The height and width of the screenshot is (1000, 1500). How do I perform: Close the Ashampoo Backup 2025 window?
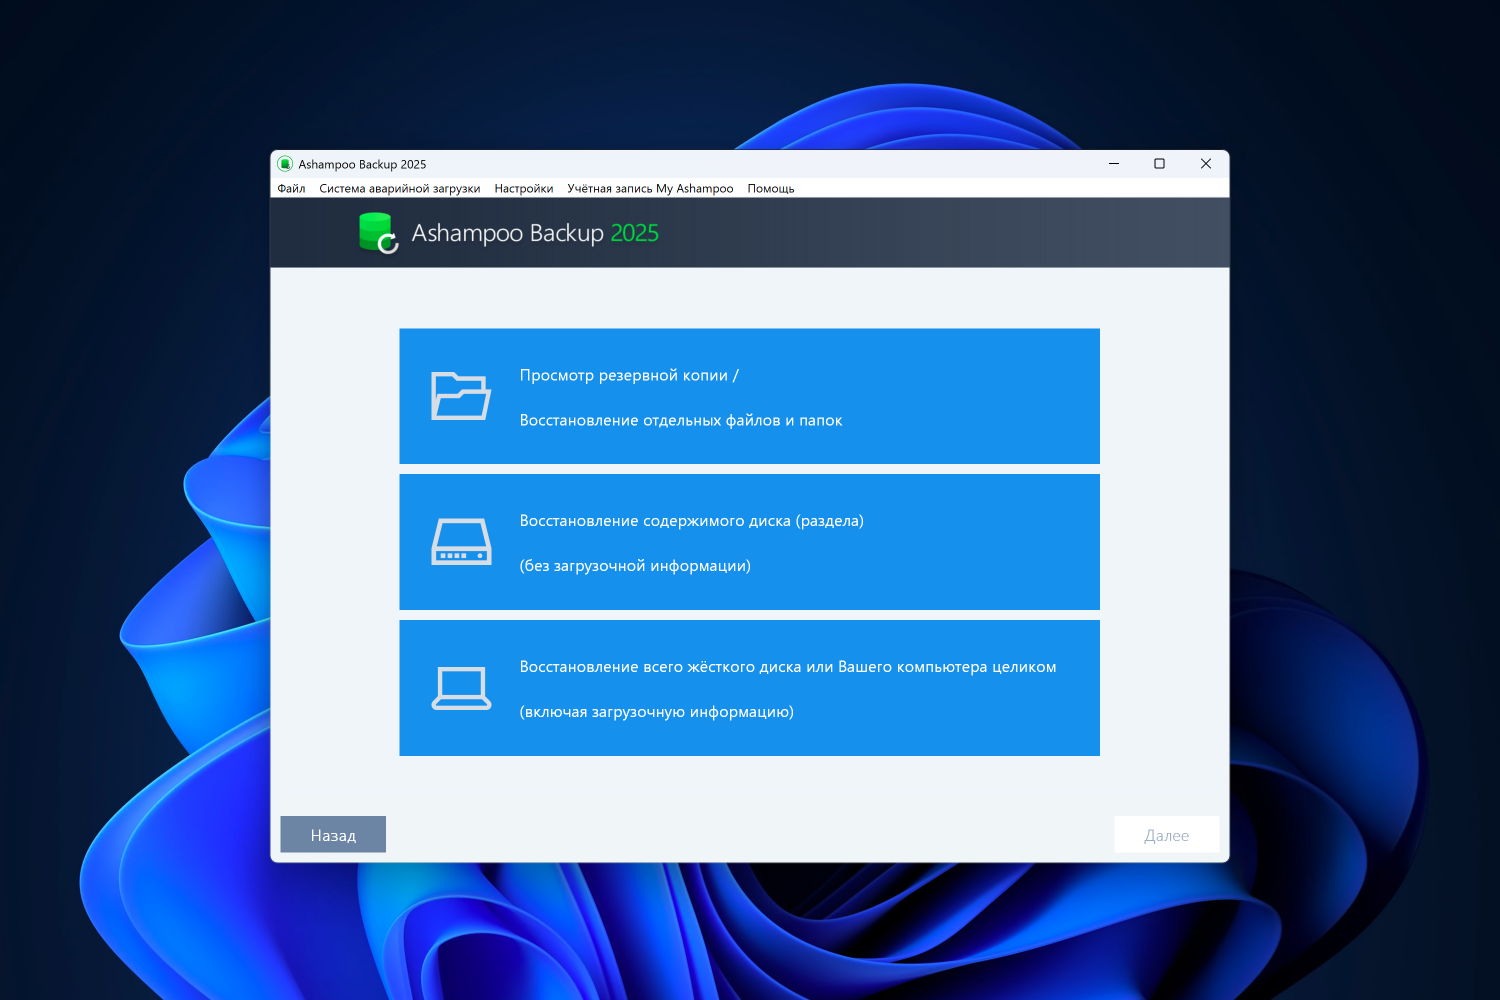click(1206, 164)
